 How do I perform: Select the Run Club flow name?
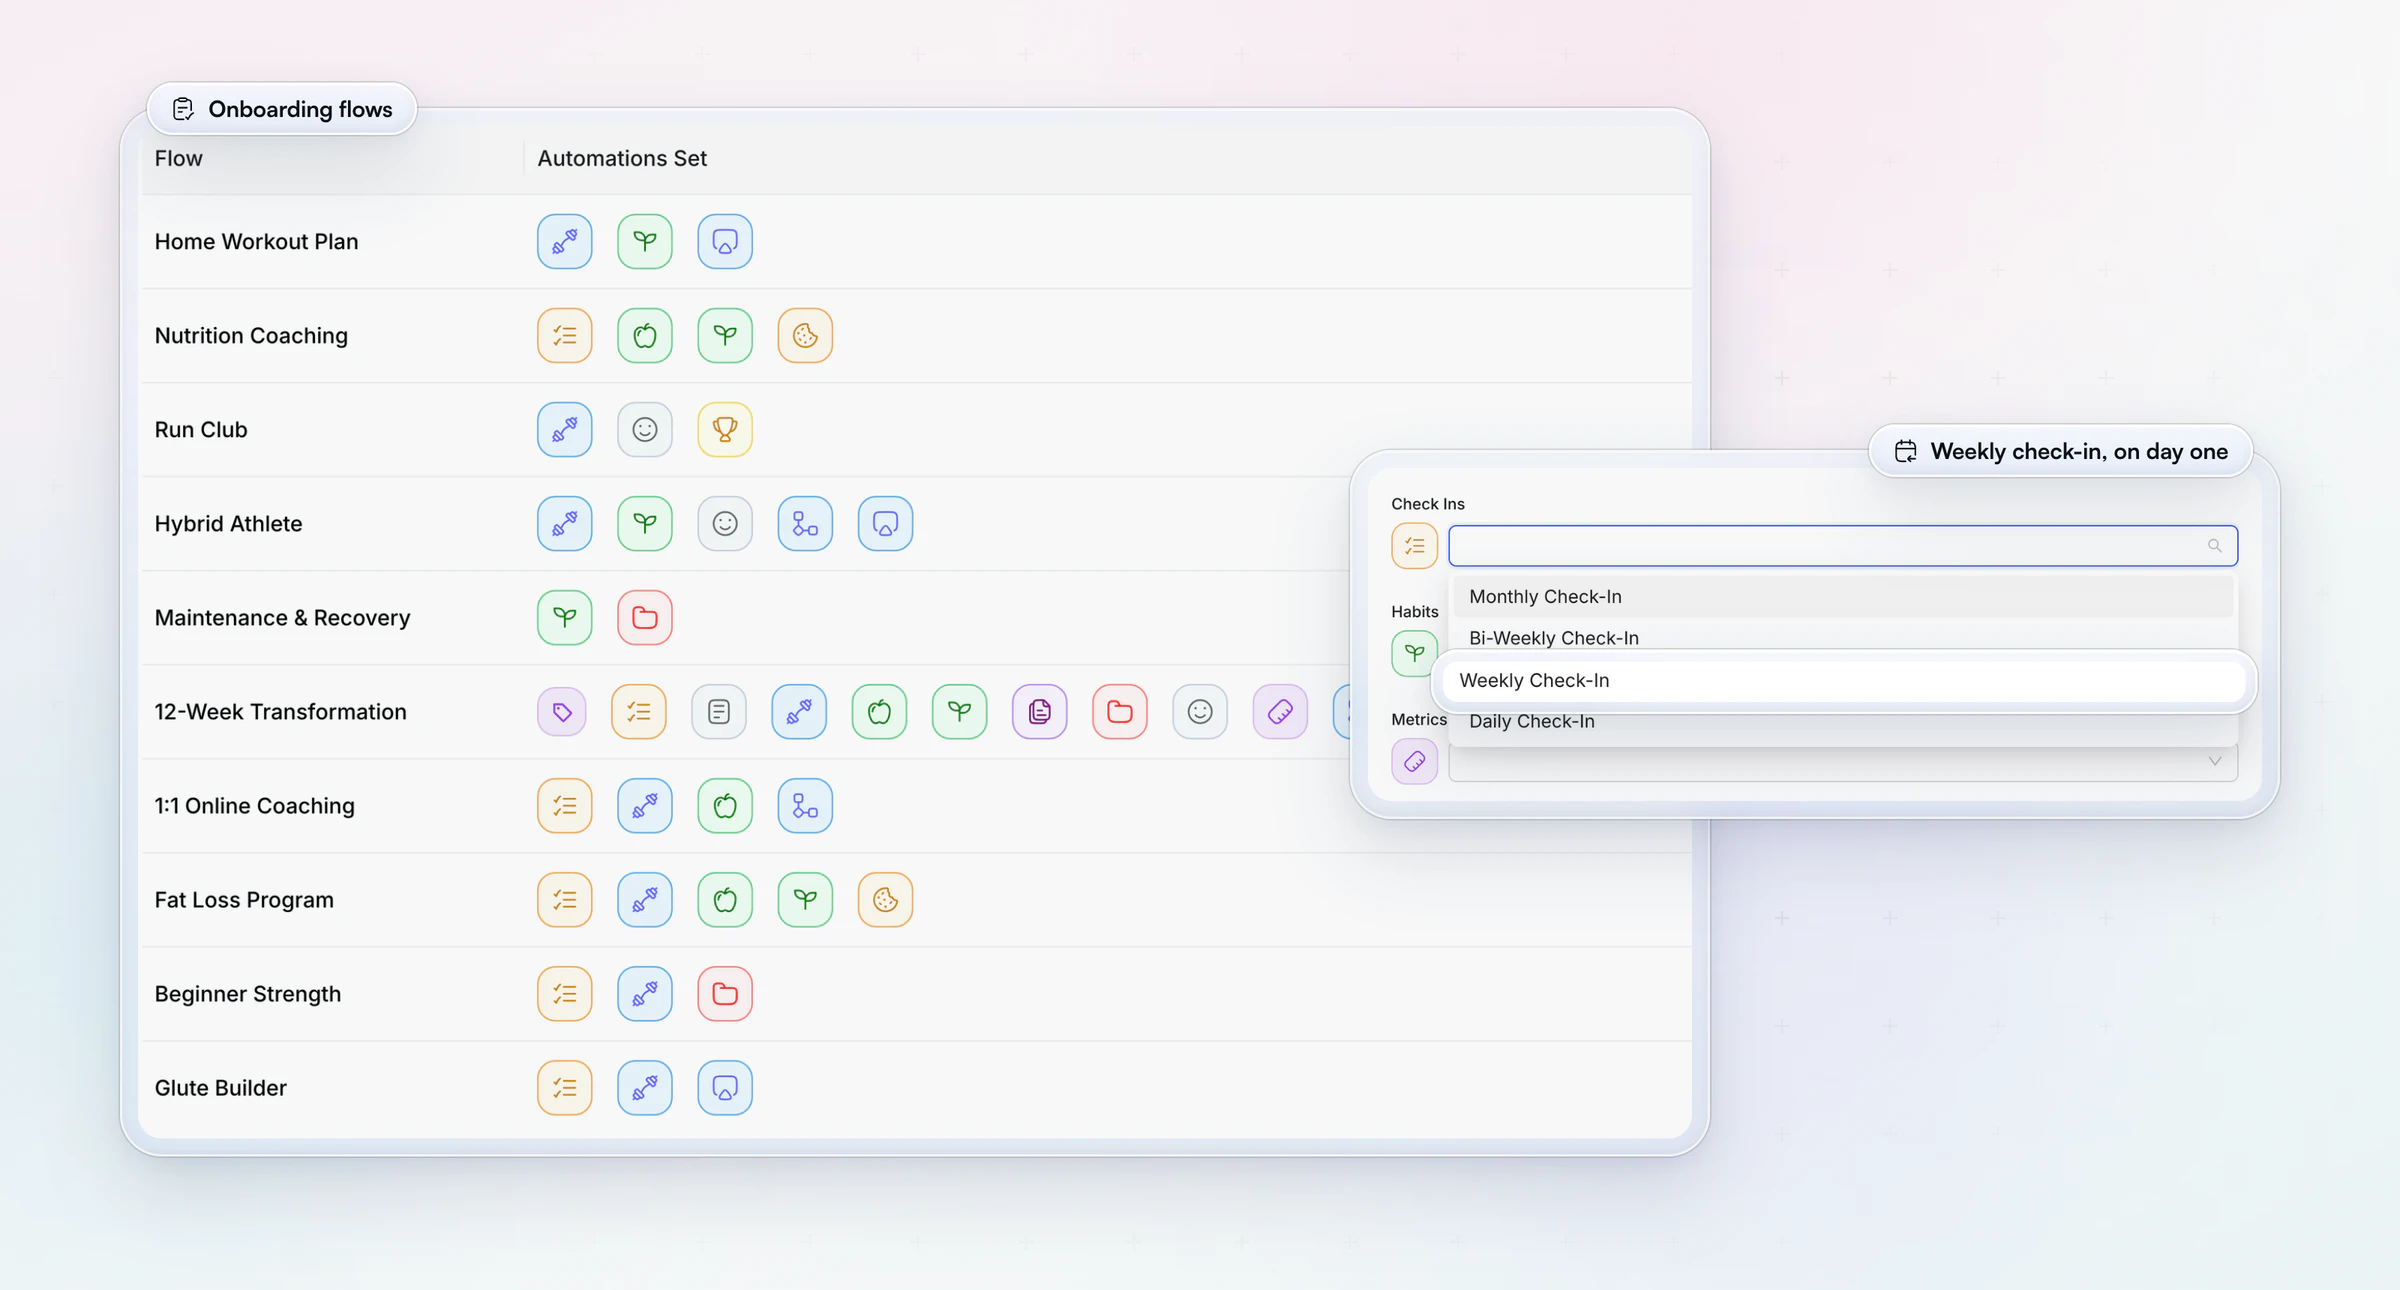[200, 429]
